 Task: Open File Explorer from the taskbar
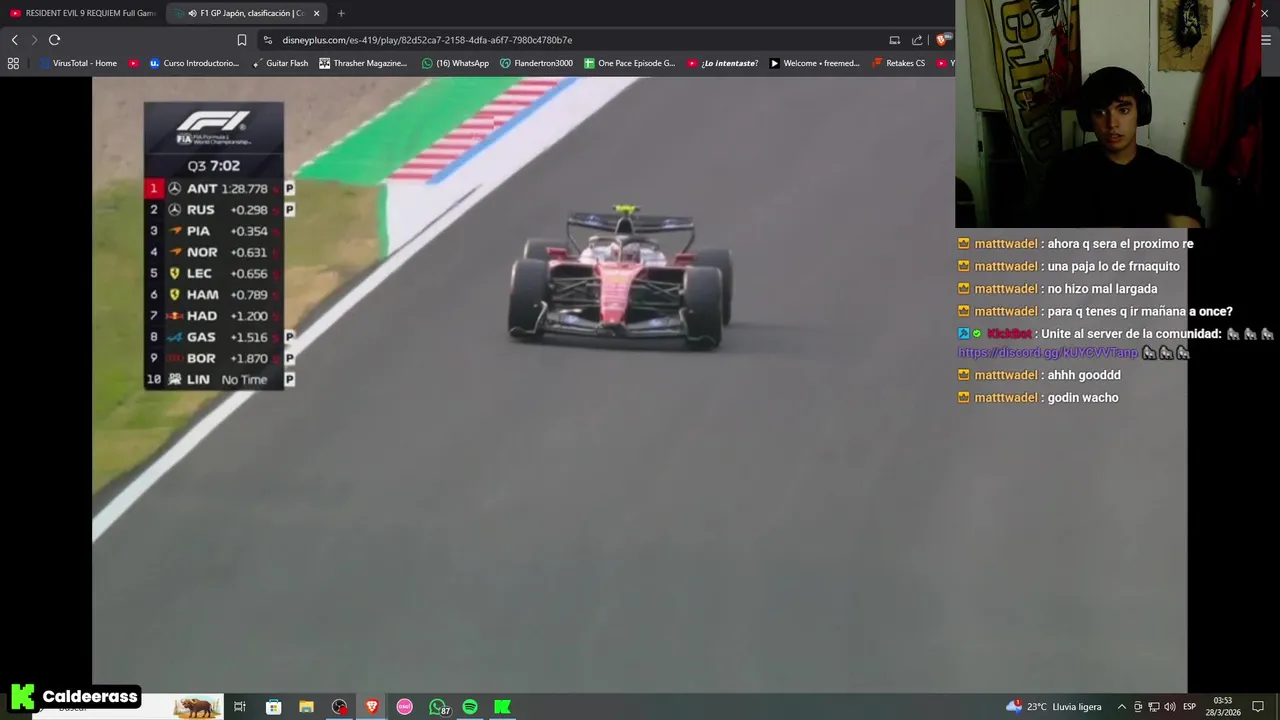pyautogui.click(x=306, y=707)
